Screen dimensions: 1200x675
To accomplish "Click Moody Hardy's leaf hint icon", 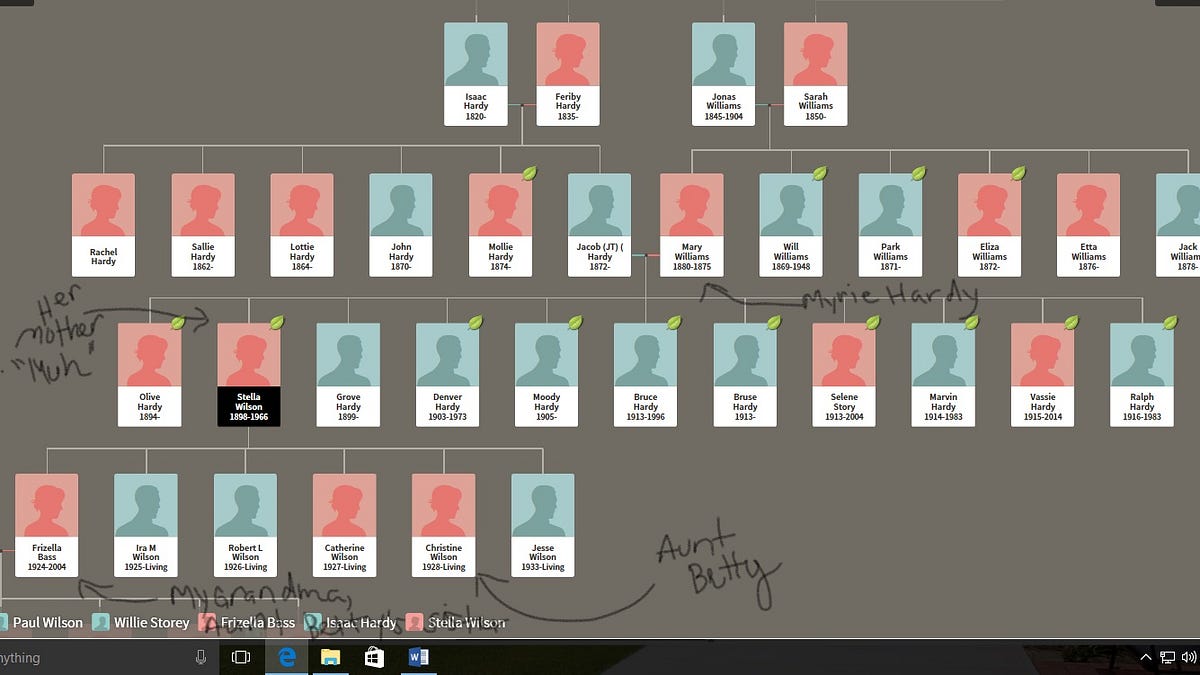I will click(575, 323).
